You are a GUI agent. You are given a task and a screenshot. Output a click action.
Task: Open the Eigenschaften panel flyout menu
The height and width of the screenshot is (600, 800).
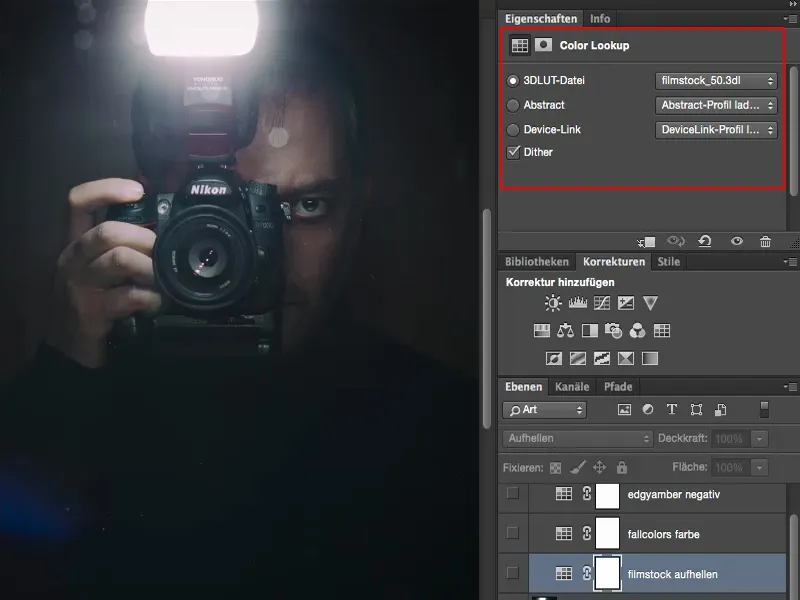pyautogui.click(x=790, y=19)
